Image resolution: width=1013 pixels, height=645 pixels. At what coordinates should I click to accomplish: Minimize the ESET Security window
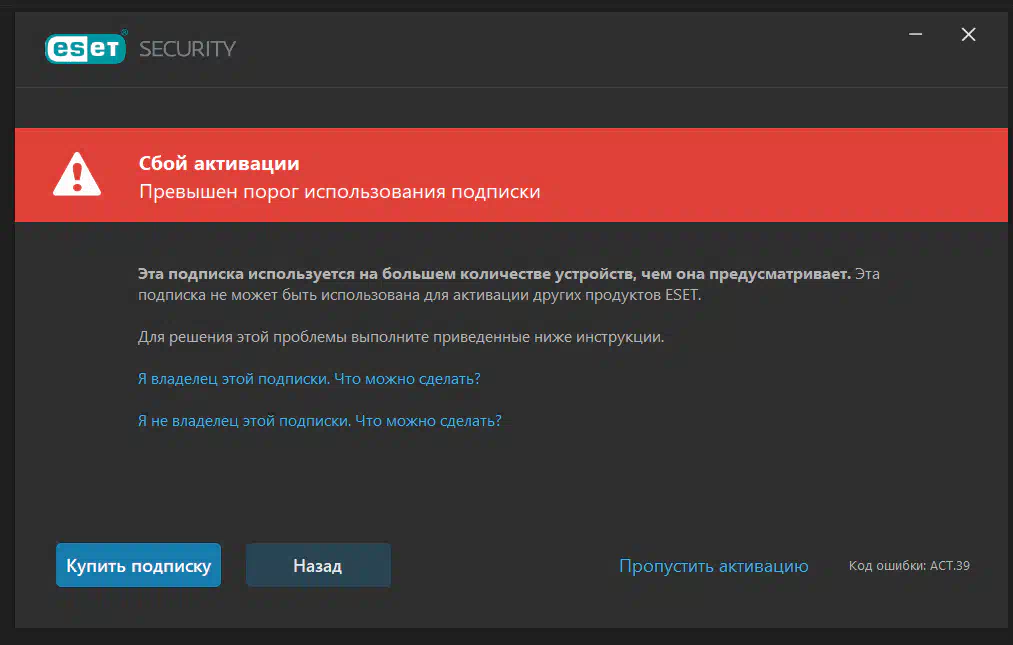[x=915, y=34]
